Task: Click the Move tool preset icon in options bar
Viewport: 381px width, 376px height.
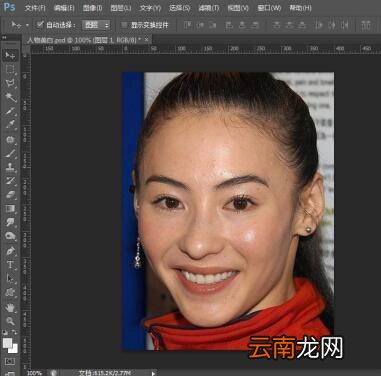Action: pos(16,25)
